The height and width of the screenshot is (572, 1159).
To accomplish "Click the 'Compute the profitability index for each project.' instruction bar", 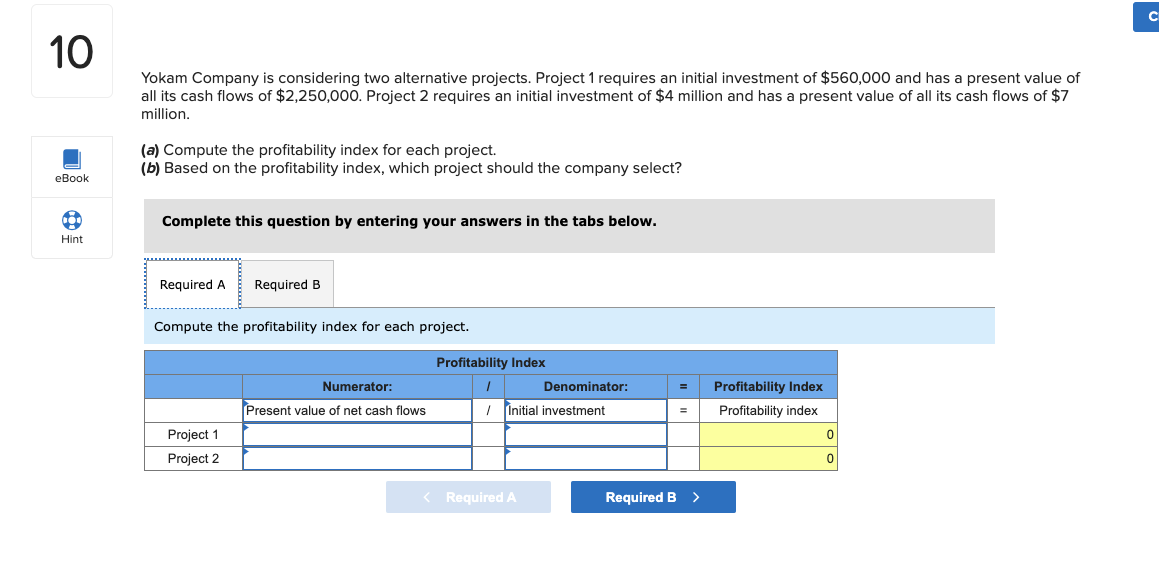I will click(x=569, y=326).
